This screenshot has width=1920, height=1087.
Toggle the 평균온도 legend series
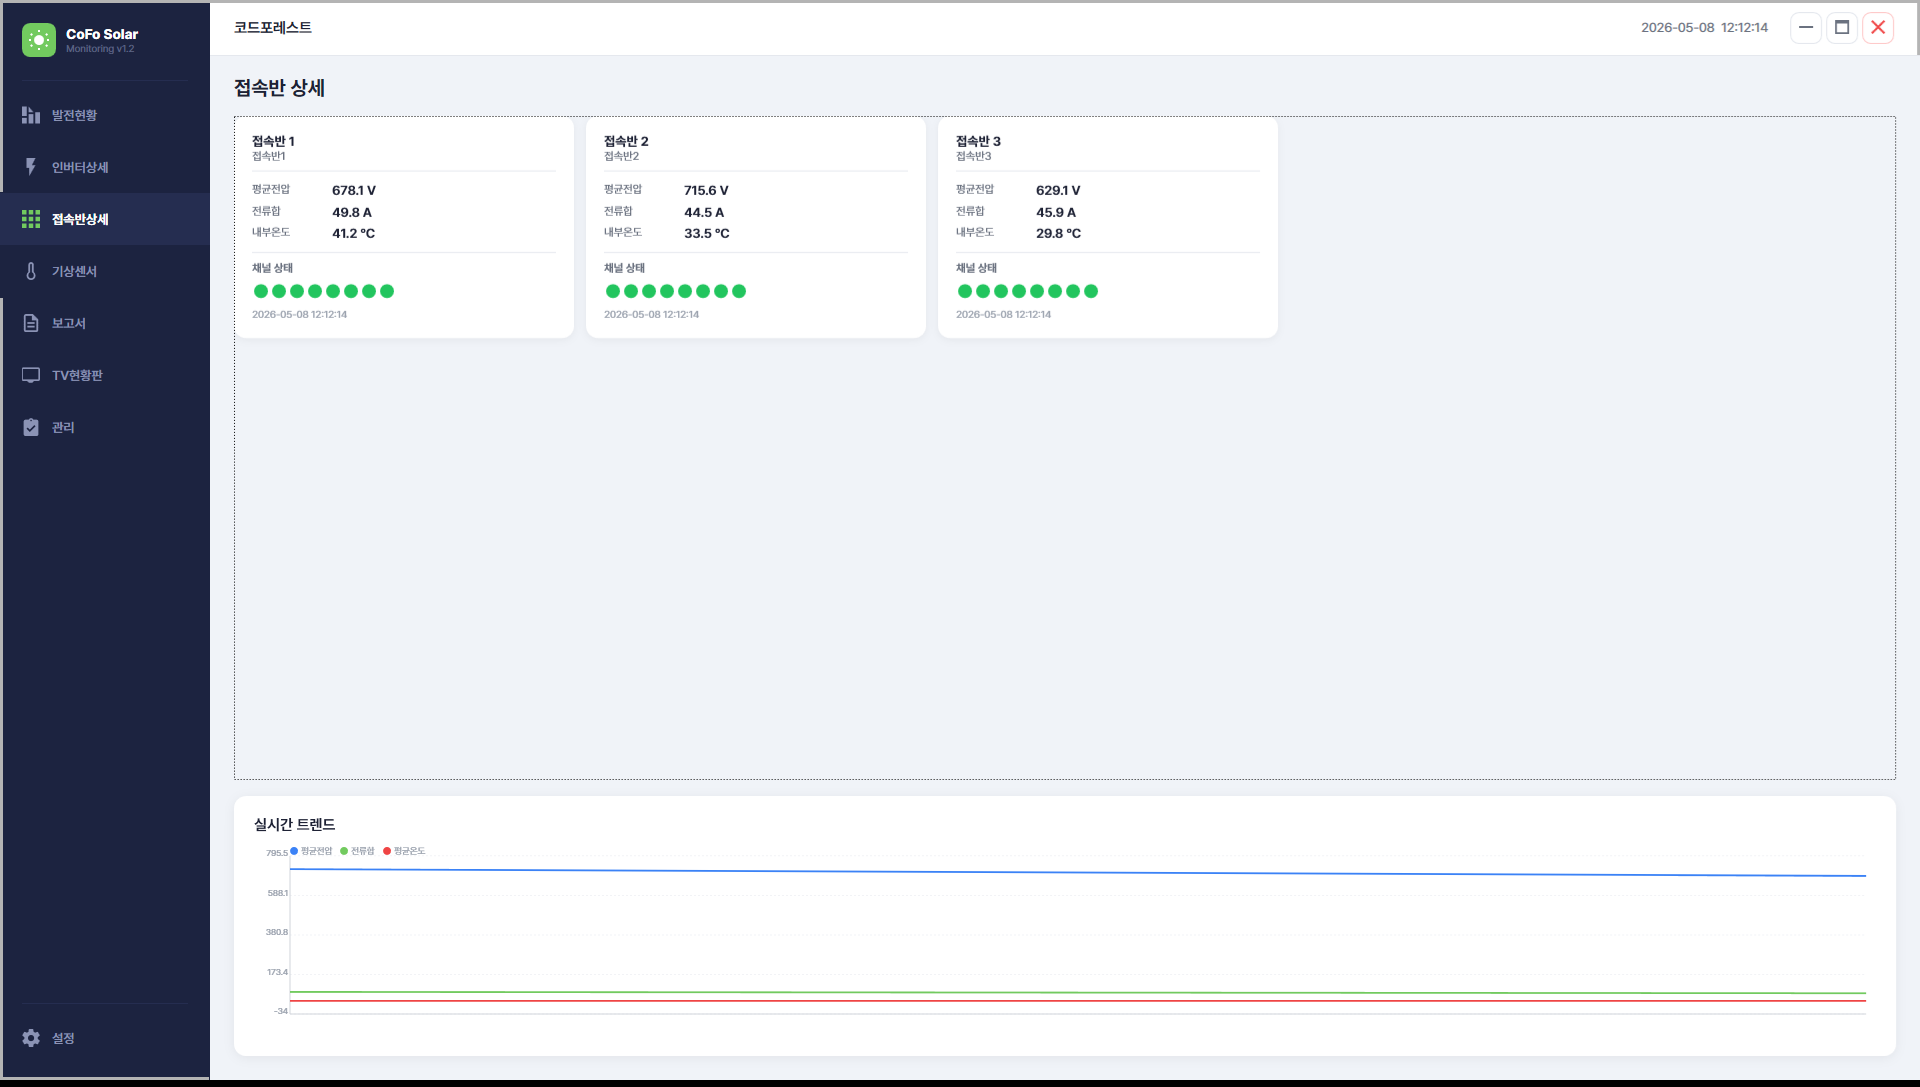tap(404, 851)
